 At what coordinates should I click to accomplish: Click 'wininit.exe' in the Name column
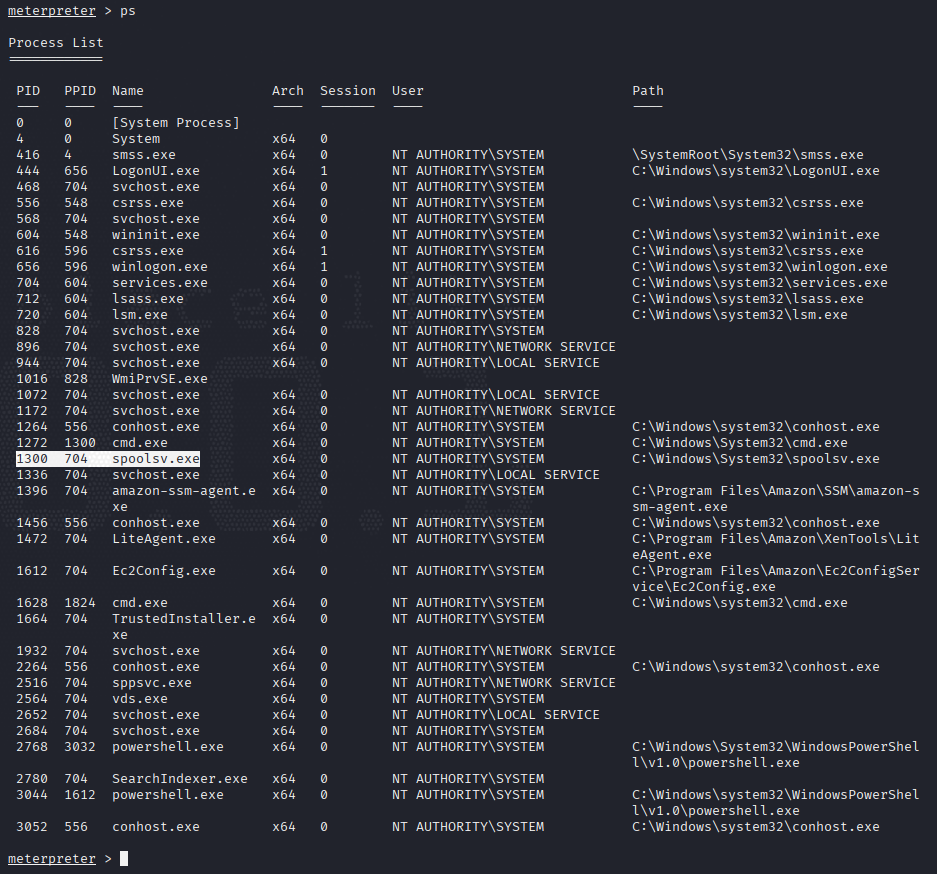[x=156, y=235]
